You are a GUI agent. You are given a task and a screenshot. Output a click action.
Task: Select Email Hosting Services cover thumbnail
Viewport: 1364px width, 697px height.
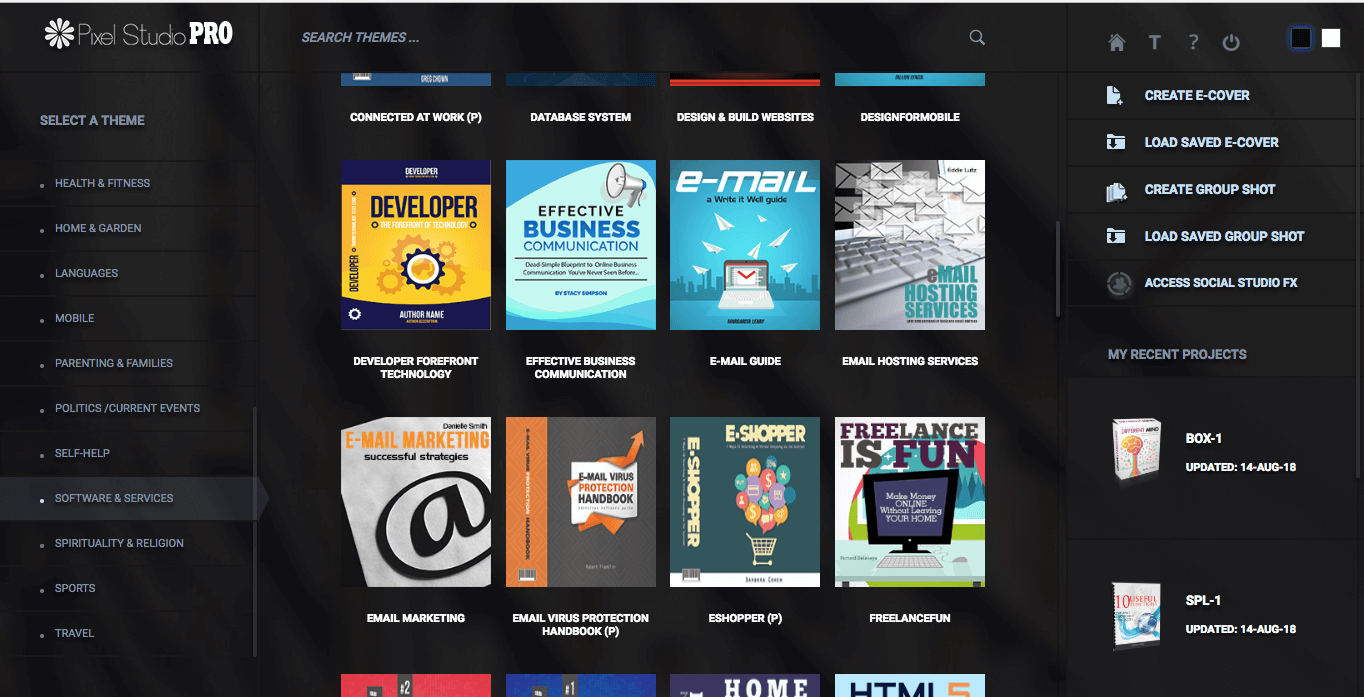click(x=910, y=245)
